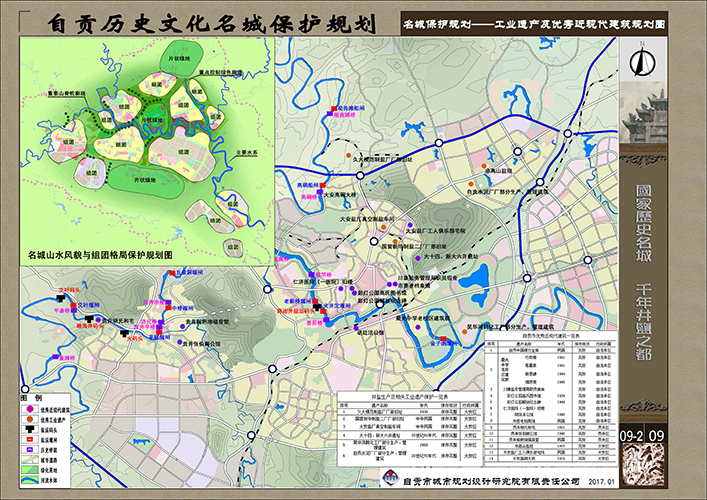Click purple dot at 大安盐厂工人俱乐部
Image resolution: width=707 pixels, height=500 pixels.
[x=410, y=225]
